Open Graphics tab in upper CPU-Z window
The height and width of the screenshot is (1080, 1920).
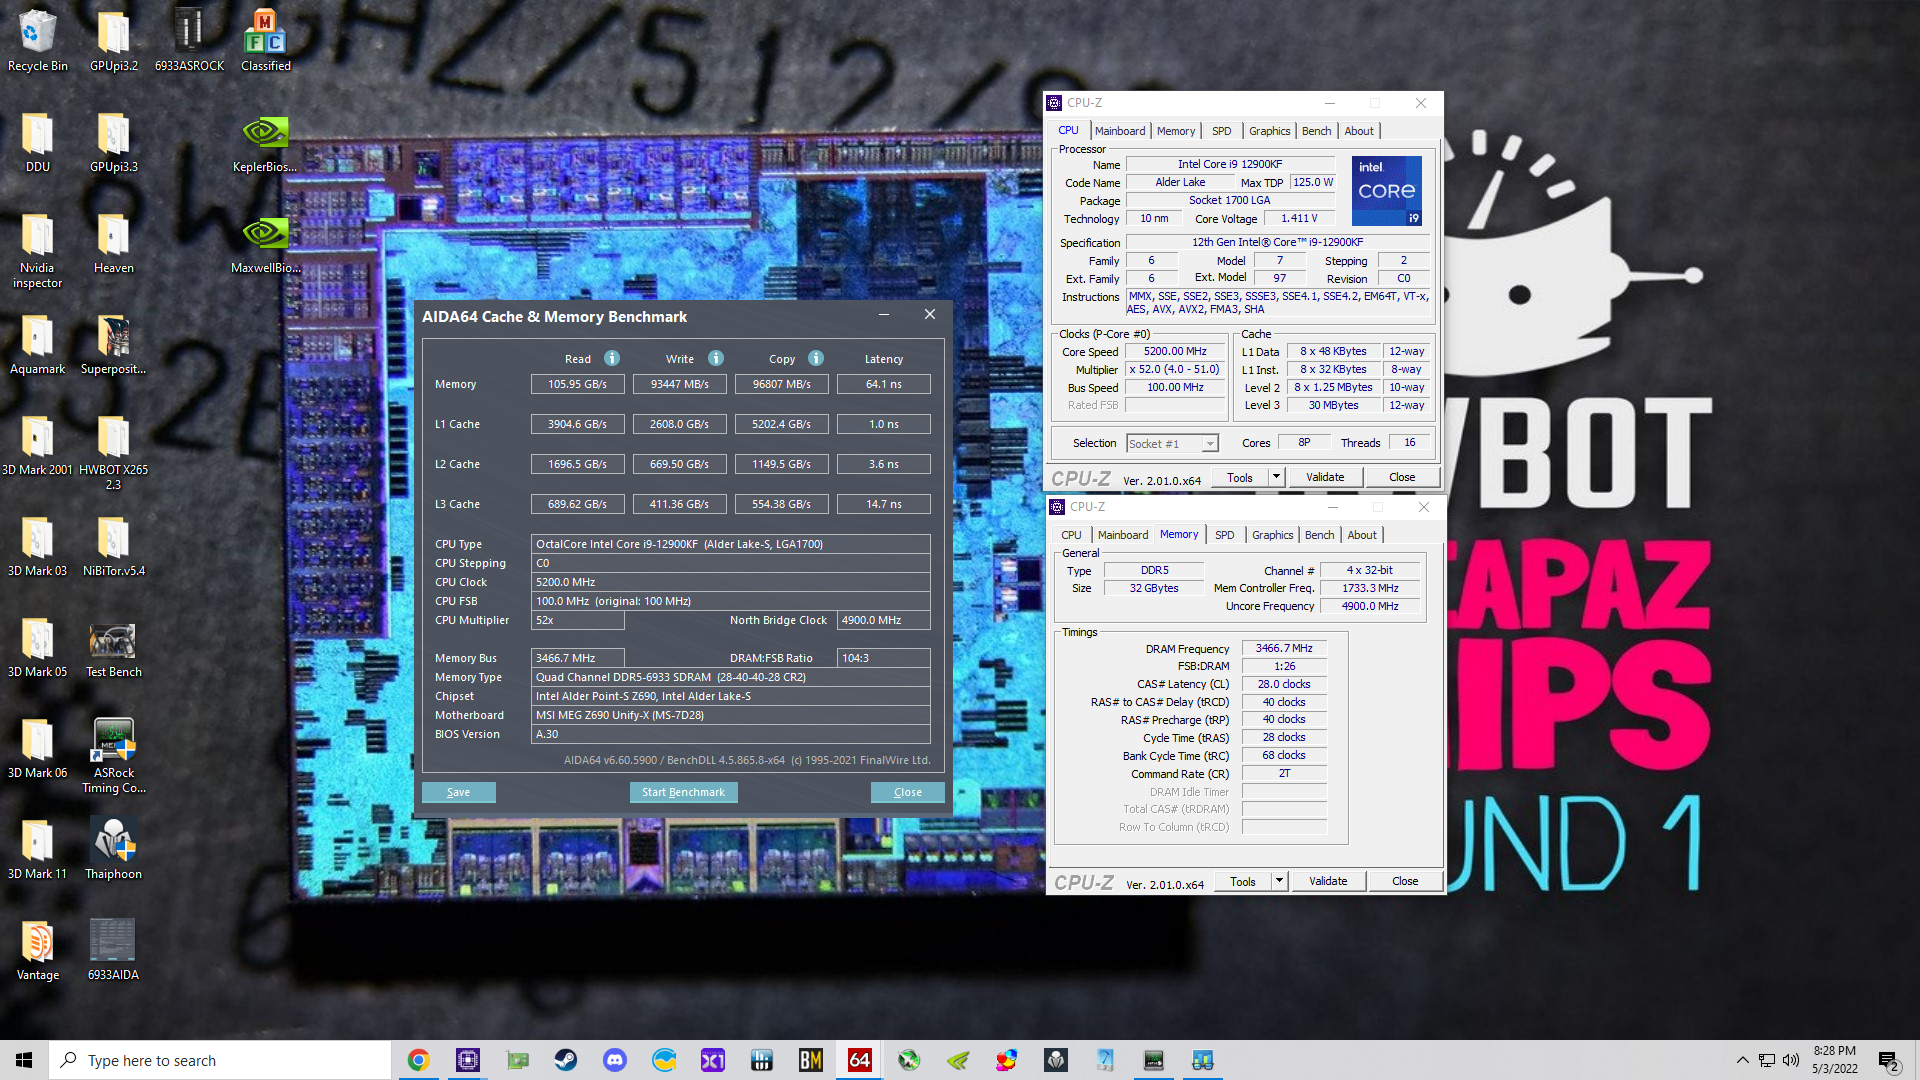[1269, 131]
